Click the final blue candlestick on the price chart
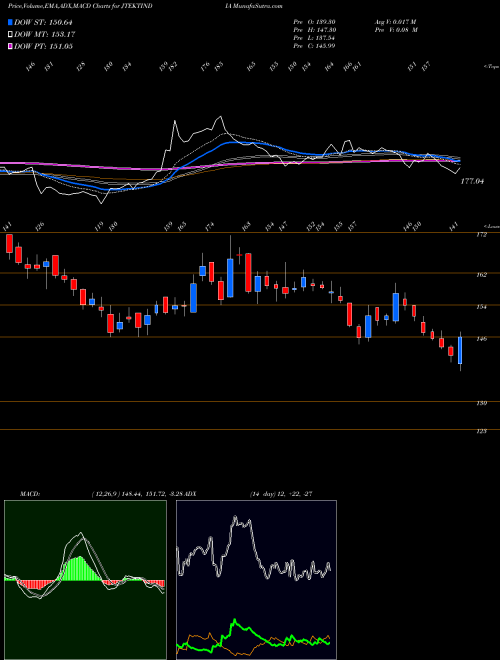The height and width of the screenshot is (660, 500). click(460, 351)
